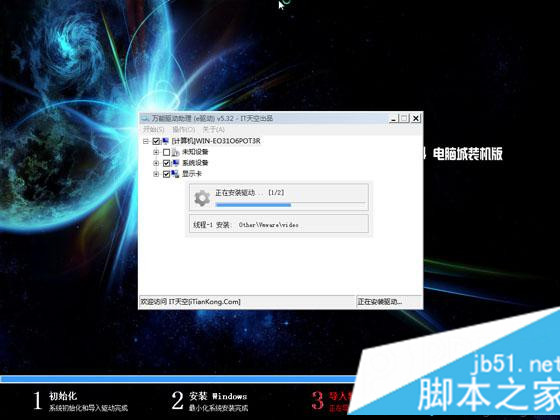Click the system device icon beside 系统设备

click(175, 163)
